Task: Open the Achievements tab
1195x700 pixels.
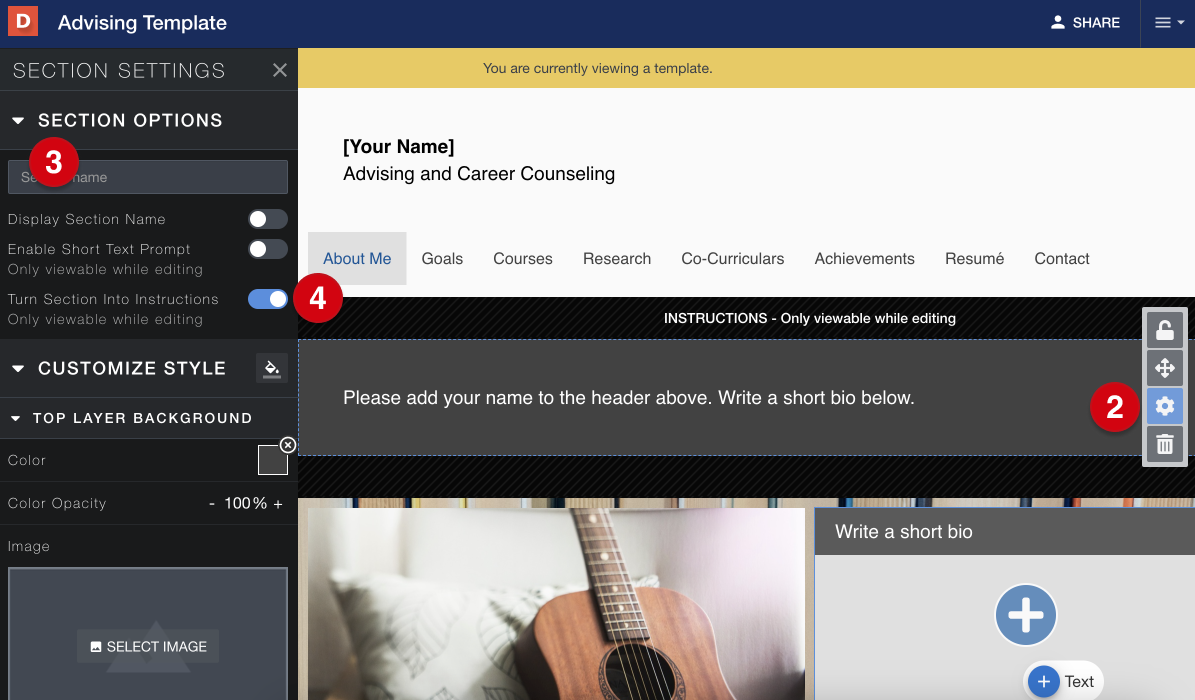Action: click(x=864, y=258)
